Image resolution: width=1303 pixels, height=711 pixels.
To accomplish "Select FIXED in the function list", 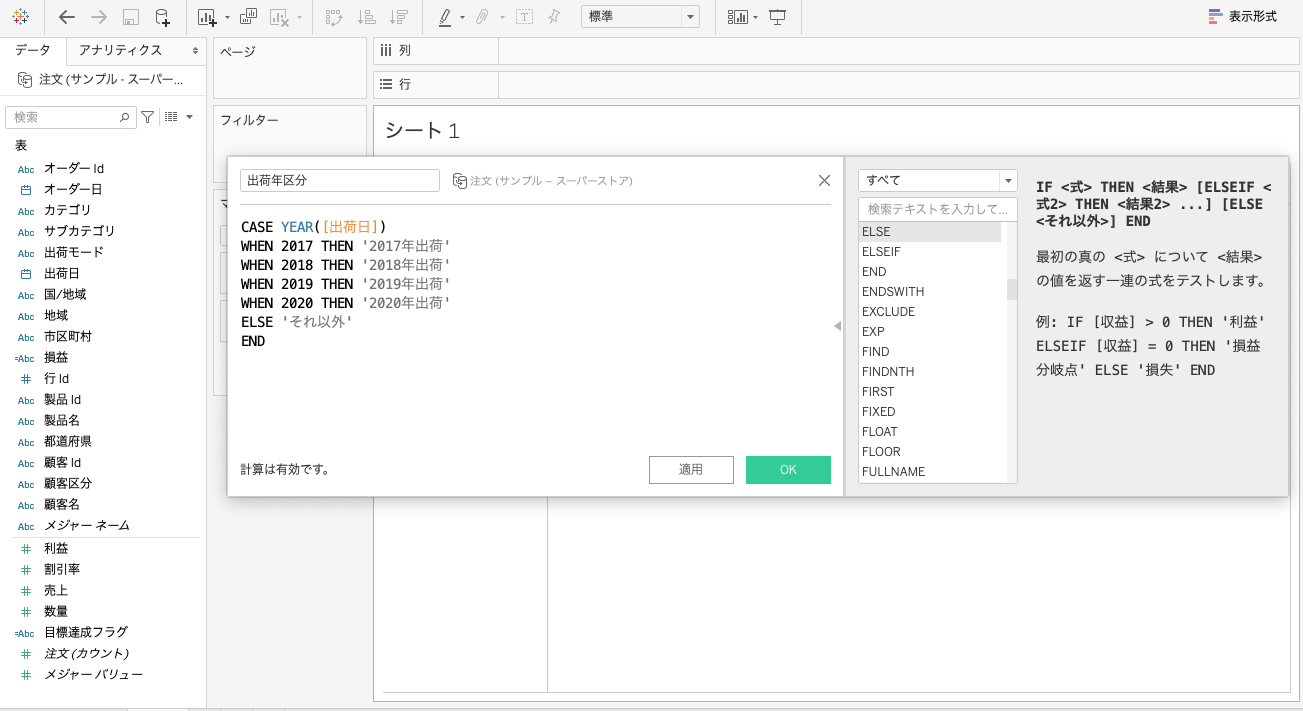I will pyautogui.click(x=879, y=411).
